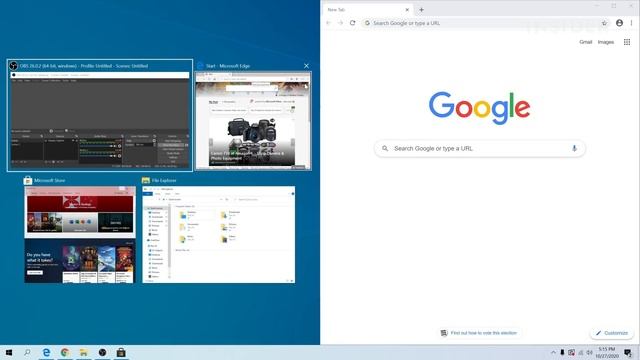
Task: Reload the Chrome page
Action: pos(353,23)
